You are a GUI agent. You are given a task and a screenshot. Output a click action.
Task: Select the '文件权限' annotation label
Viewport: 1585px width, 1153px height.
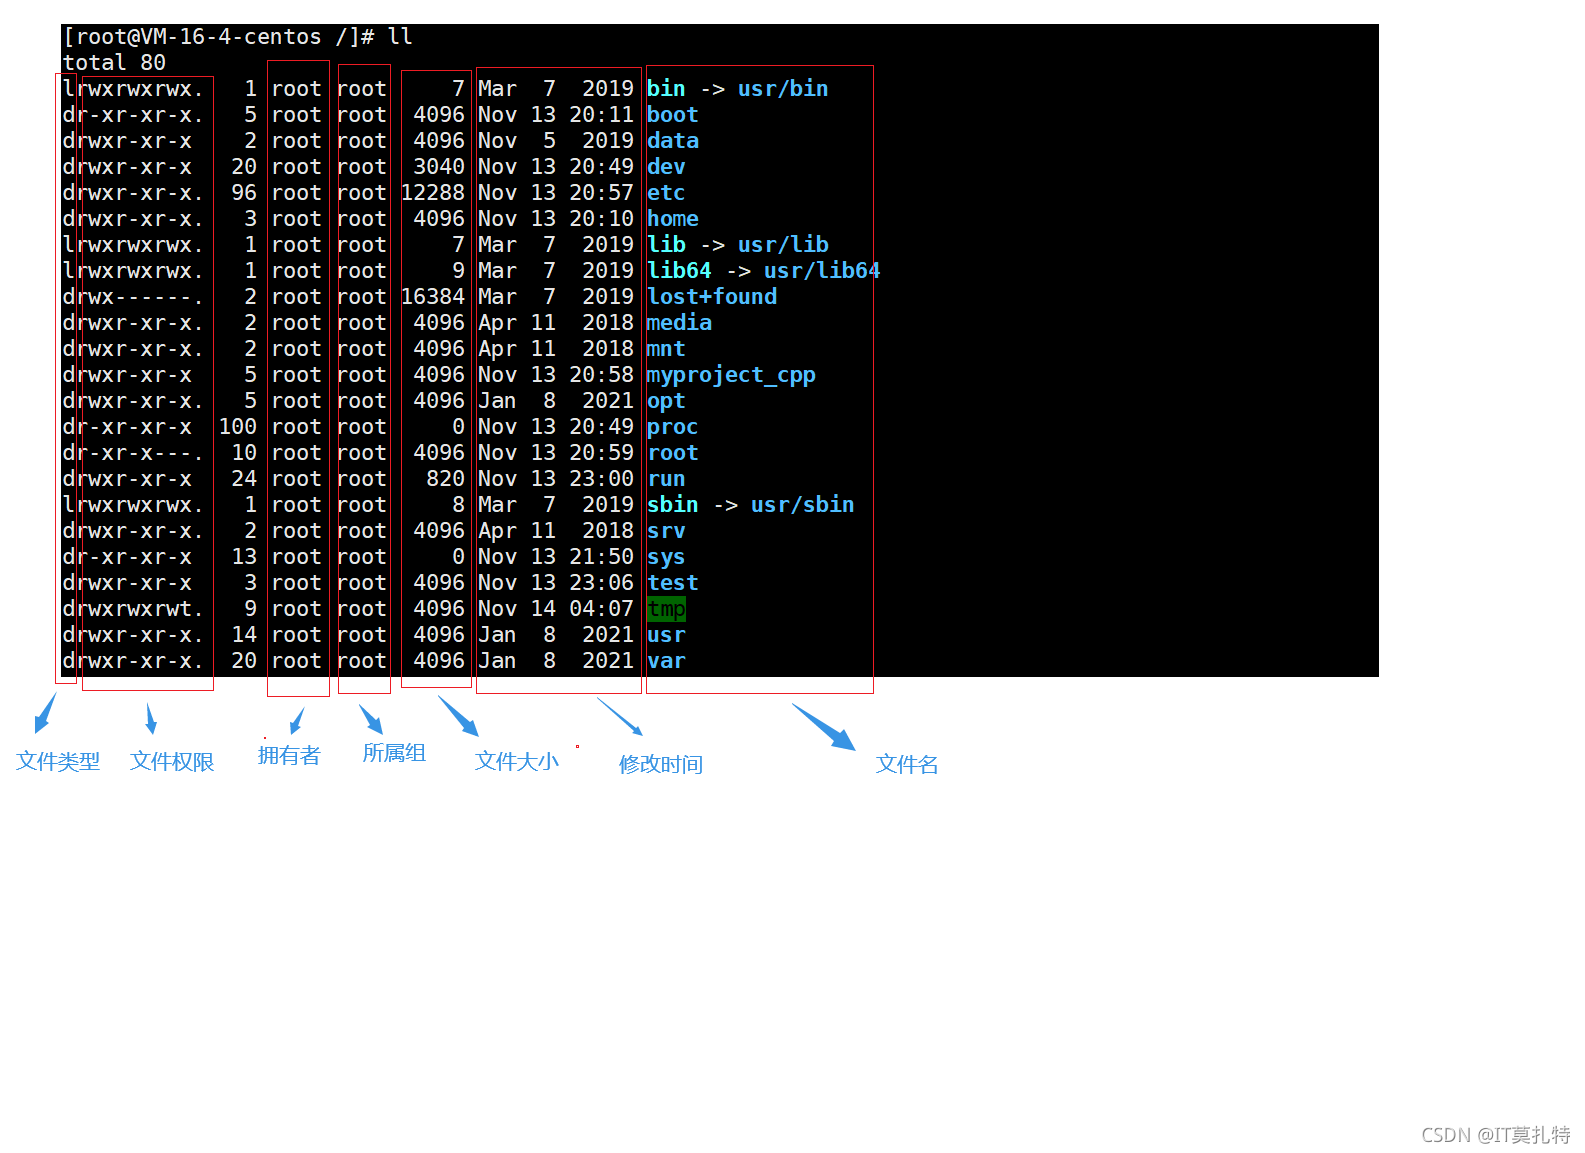point(172,762)
